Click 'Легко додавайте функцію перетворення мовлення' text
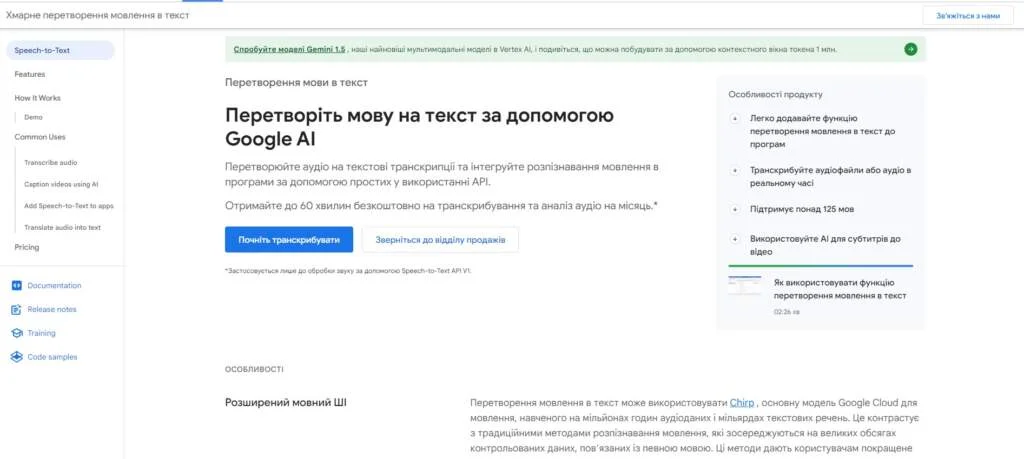The height and width of the screenshot is (459, 1024). point(822,131)
